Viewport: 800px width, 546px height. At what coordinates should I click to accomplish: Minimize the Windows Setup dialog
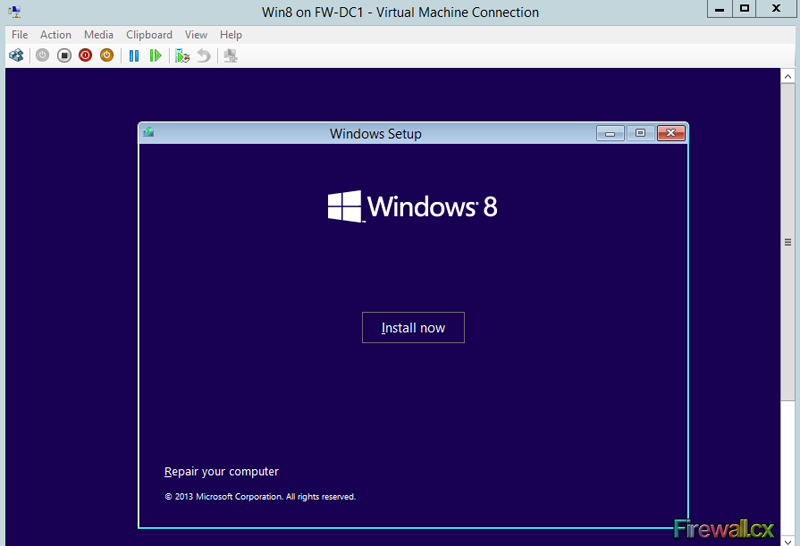tap(610, 134)
